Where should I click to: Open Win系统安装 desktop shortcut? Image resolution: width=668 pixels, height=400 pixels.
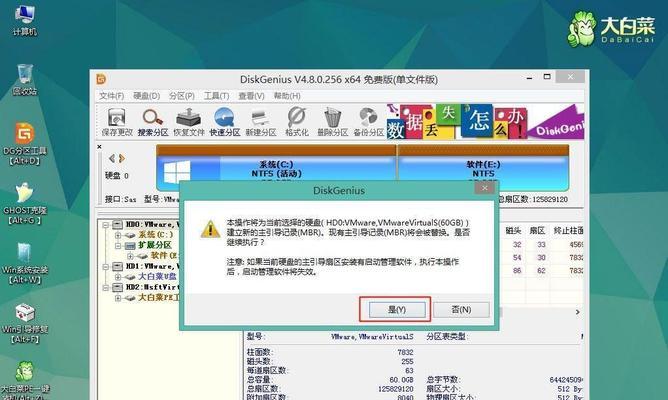(25, 263)
